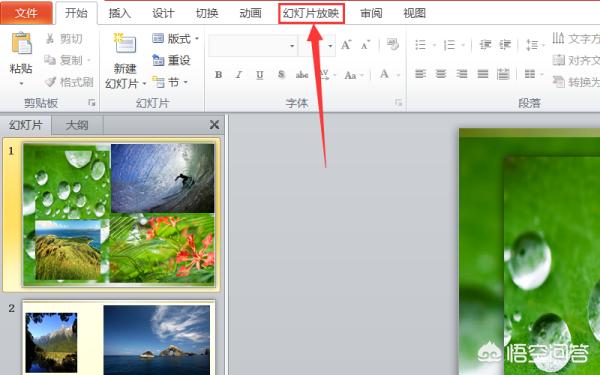Open the 字体 dialog launcher
The height and width of the screenshot is (375, 600).
[x=398, y=103]
